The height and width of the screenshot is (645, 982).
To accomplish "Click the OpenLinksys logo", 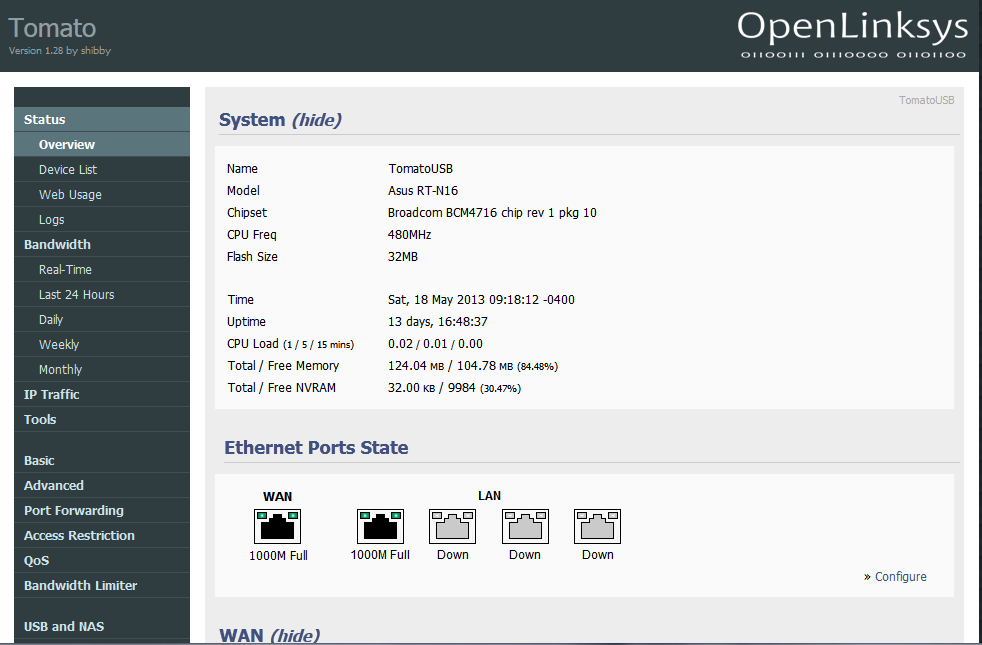I will [852, 35].
